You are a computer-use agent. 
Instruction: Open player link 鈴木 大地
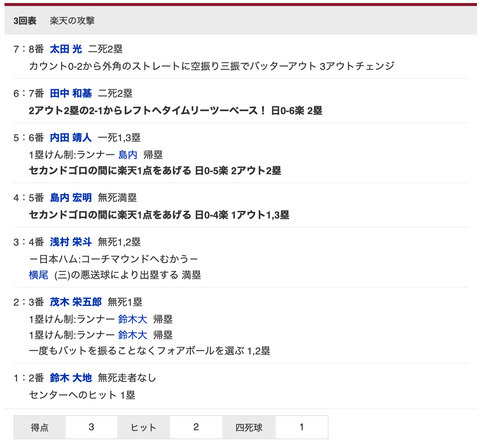[x=71, y=378]
